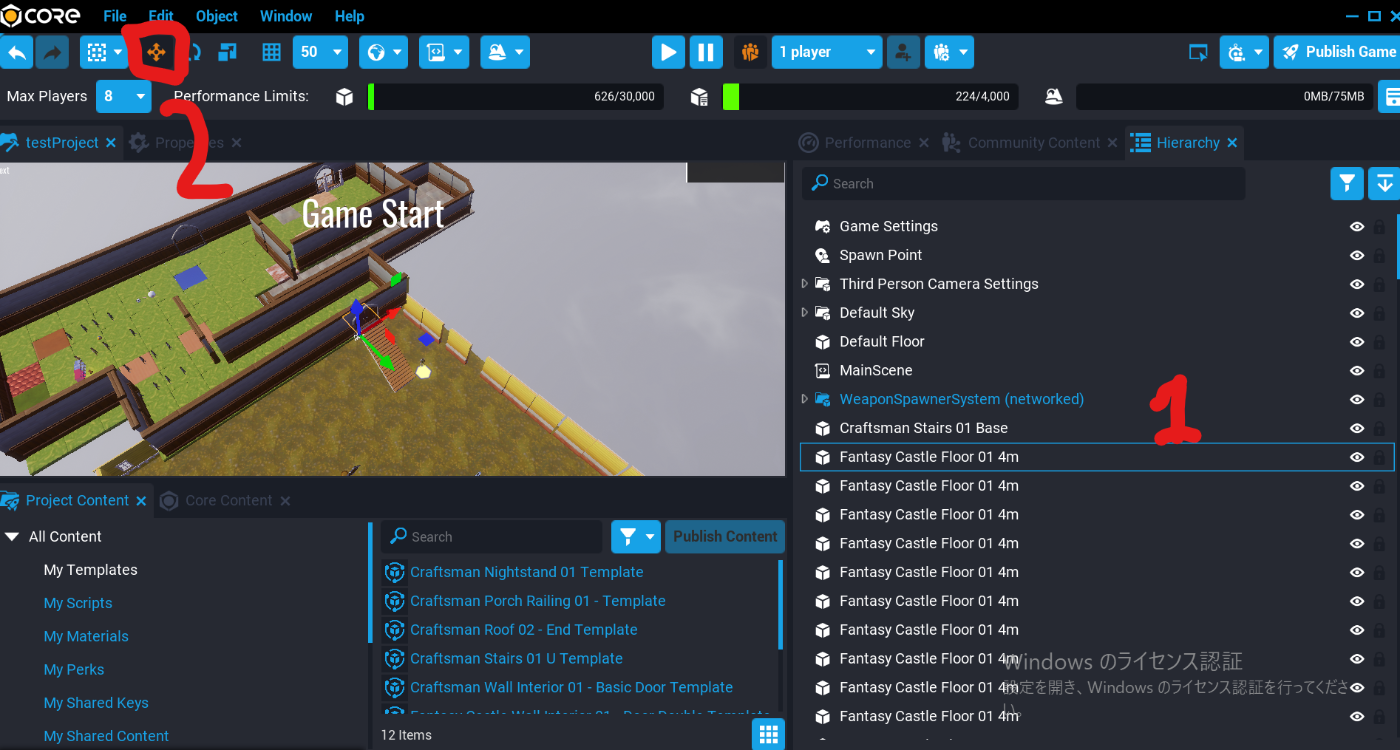Open the view options dropdown beside Publish Game
1400x750 pixels.
pos(1245,52)
